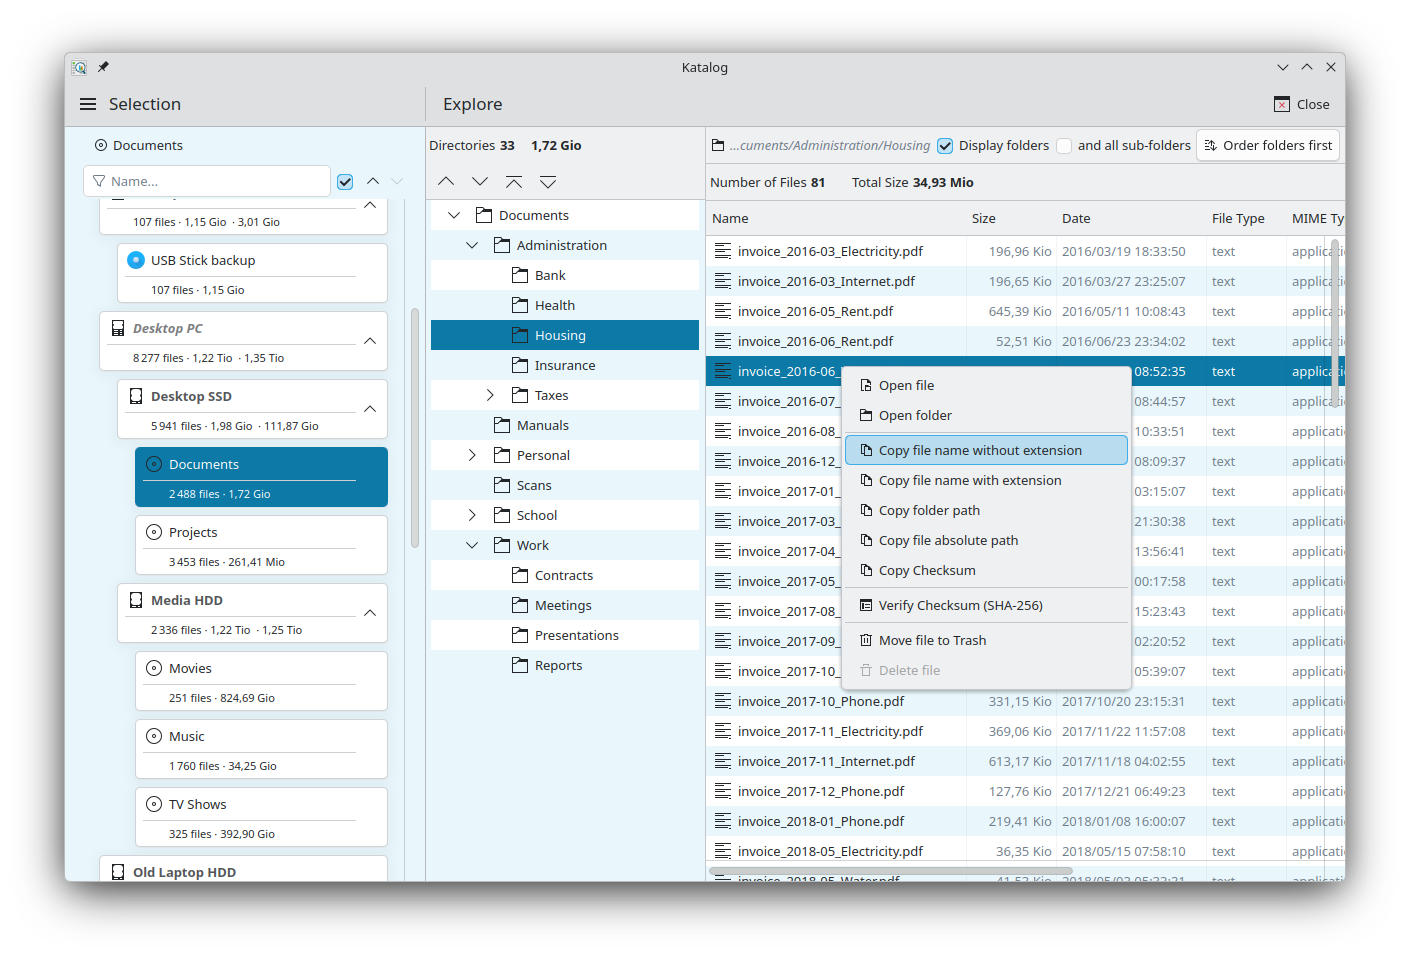Collapse the Documents tree node

click(x=454, y=215)
